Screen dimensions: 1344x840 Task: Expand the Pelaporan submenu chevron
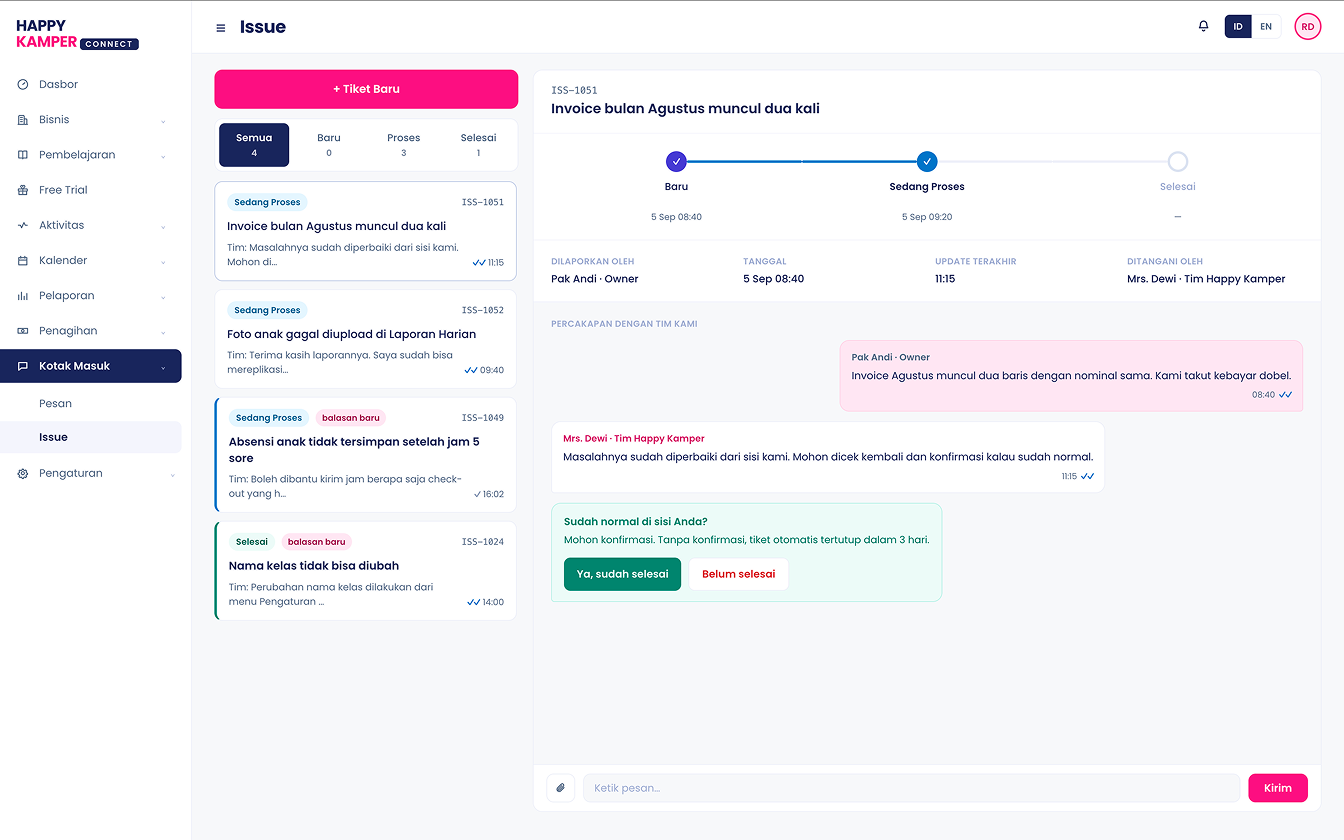pyautogui.click(x=163, y=297)
